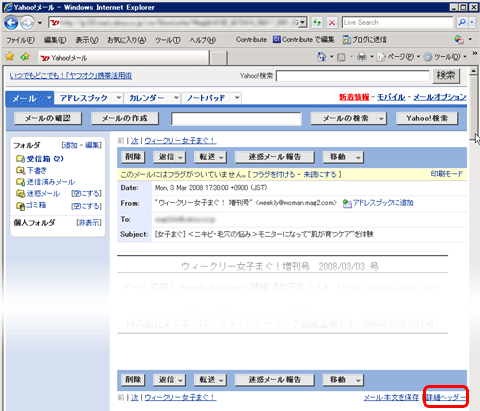Click the Print icon in command bar

(x=362, y=57)
